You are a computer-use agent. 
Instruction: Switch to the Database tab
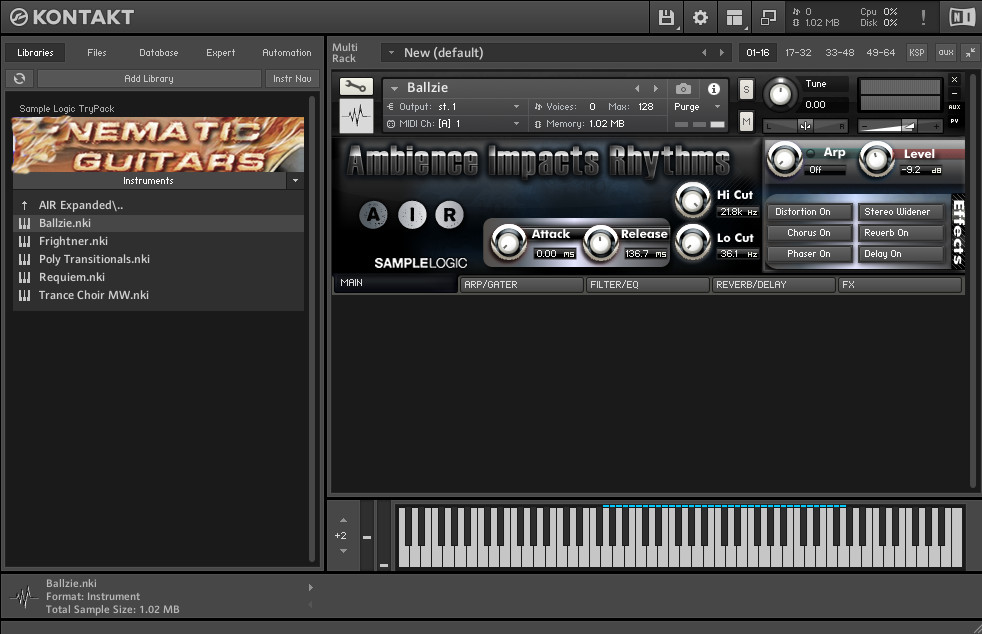pyautogui.click(x=158, y=53)
